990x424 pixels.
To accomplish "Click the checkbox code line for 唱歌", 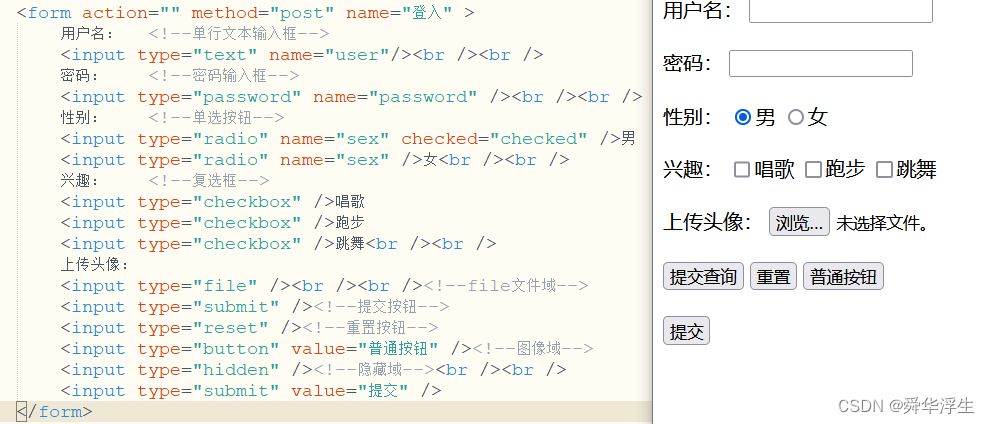I will pyautogui.click(x=213, y=202).
